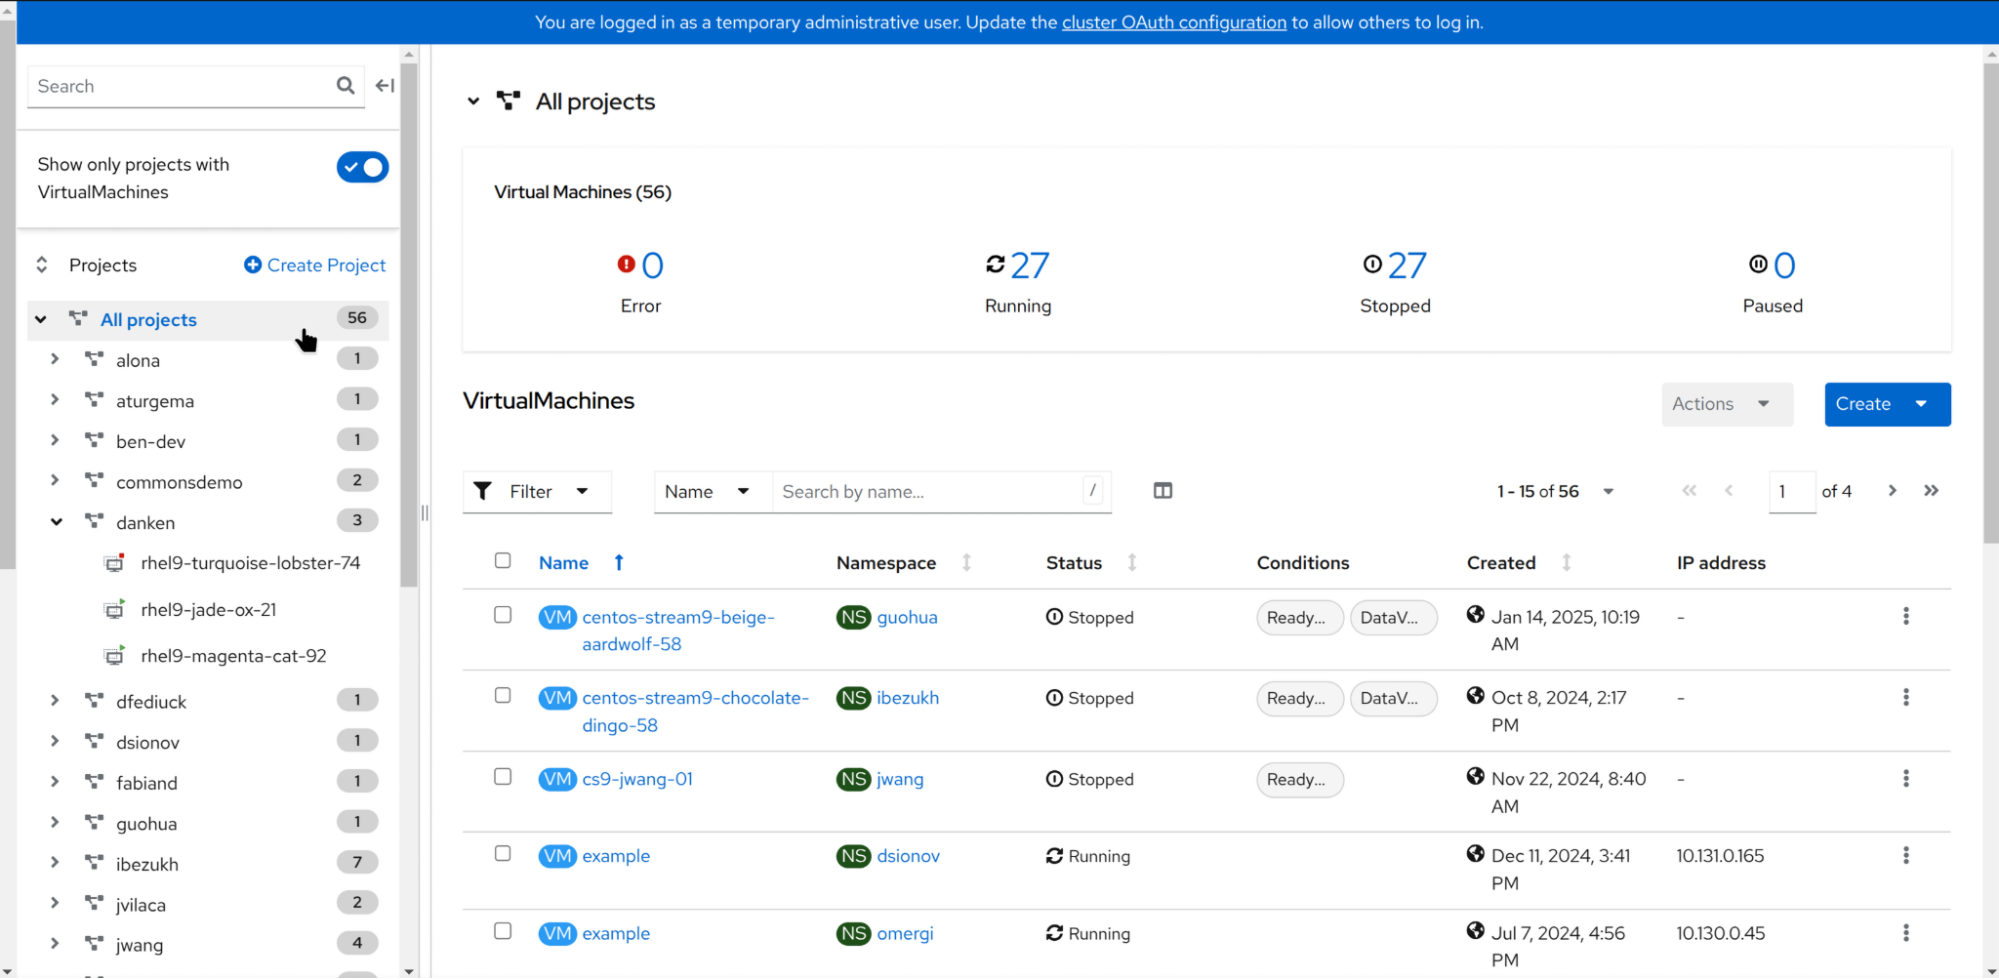Screen dimensions: 1999x979
Task: Check the select-all checkbox in table header
Action: (503, 561)
